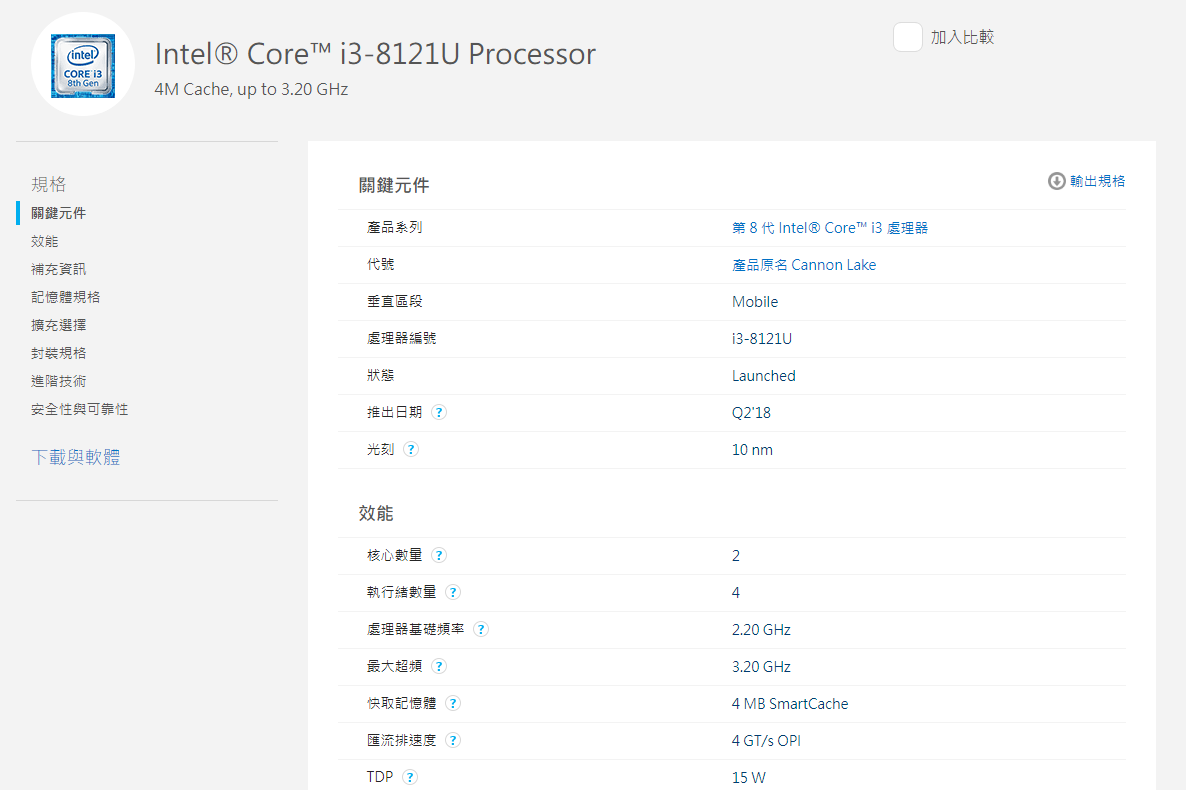Click the i3-8121U processor number value

click(x=762, y=339)
